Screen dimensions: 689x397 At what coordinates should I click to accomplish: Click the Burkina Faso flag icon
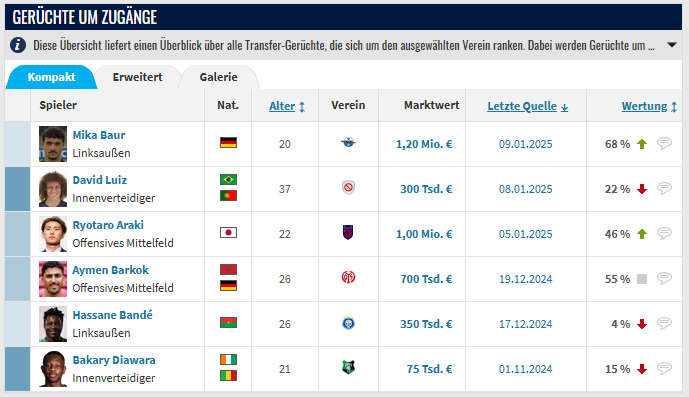tap(228, 323)
